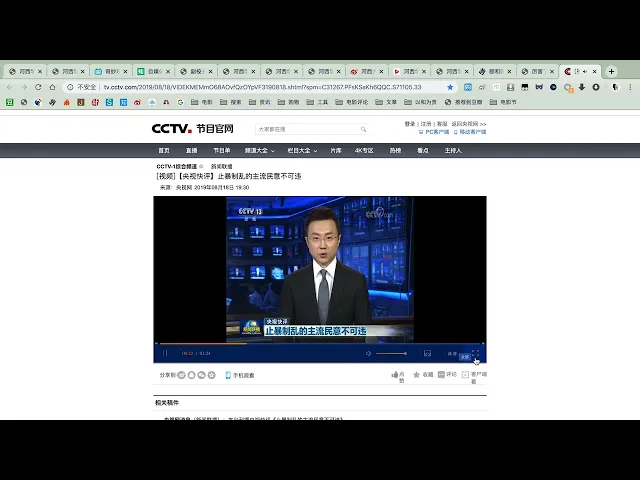640x480 pixels.
Task: Open the 文章 bookmarks folder
Action: coord(386,102)
